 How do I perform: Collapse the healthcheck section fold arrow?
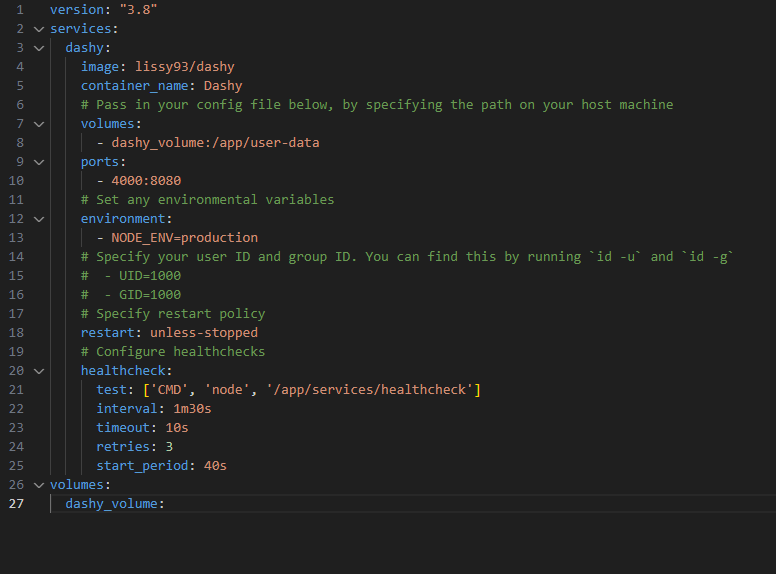tap(38, 371)
